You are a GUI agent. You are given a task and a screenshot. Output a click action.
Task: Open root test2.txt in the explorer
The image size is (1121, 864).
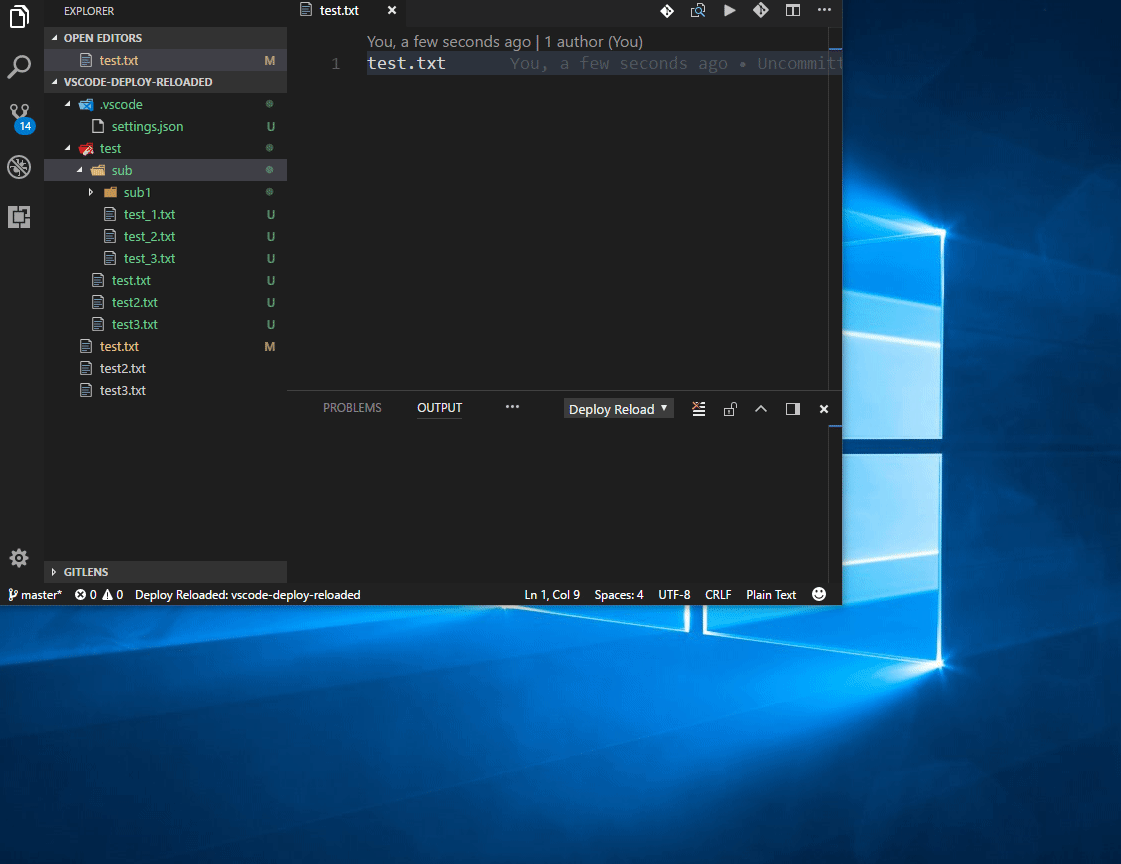click(165, 369)
